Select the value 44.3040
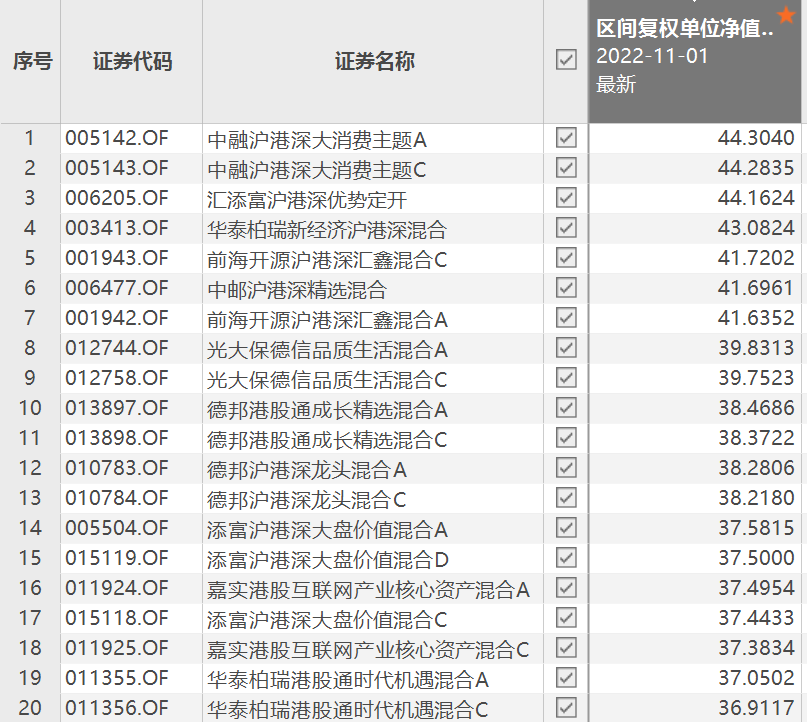 (756, 138)
